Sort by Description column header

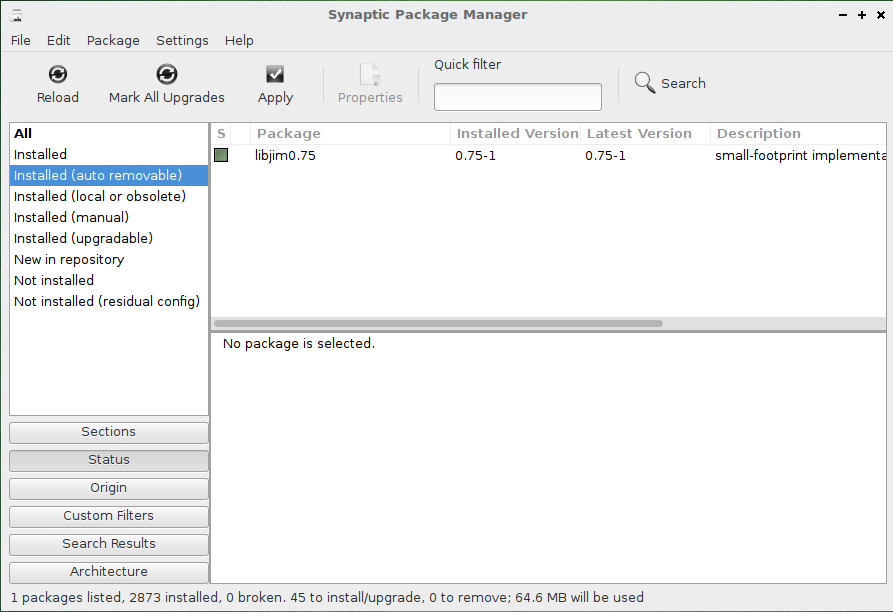coord(798,134)
